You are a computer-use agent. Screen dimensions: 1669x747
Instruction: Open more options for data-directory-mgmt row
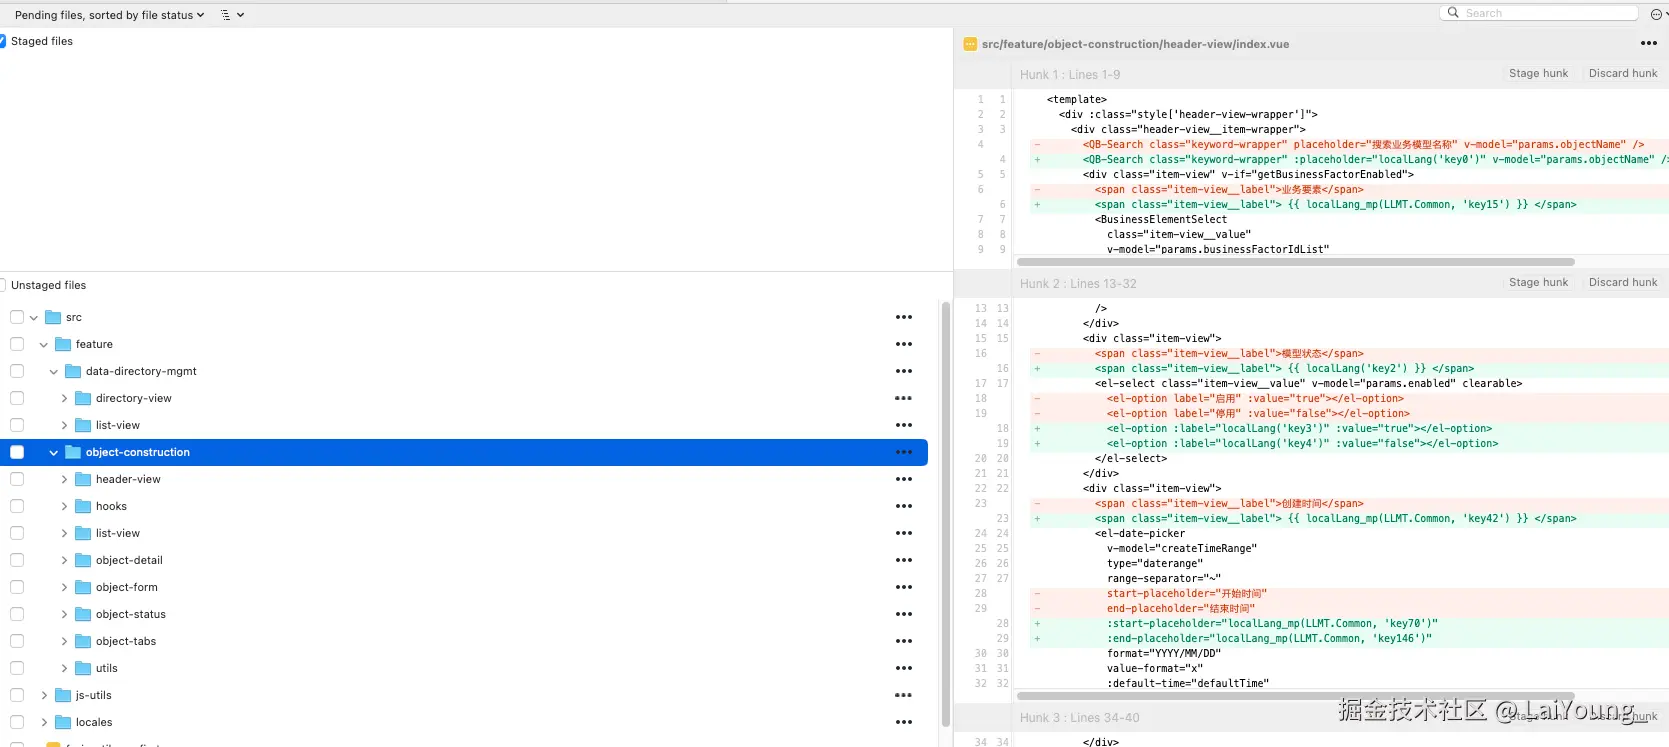[x=904, y=371]
